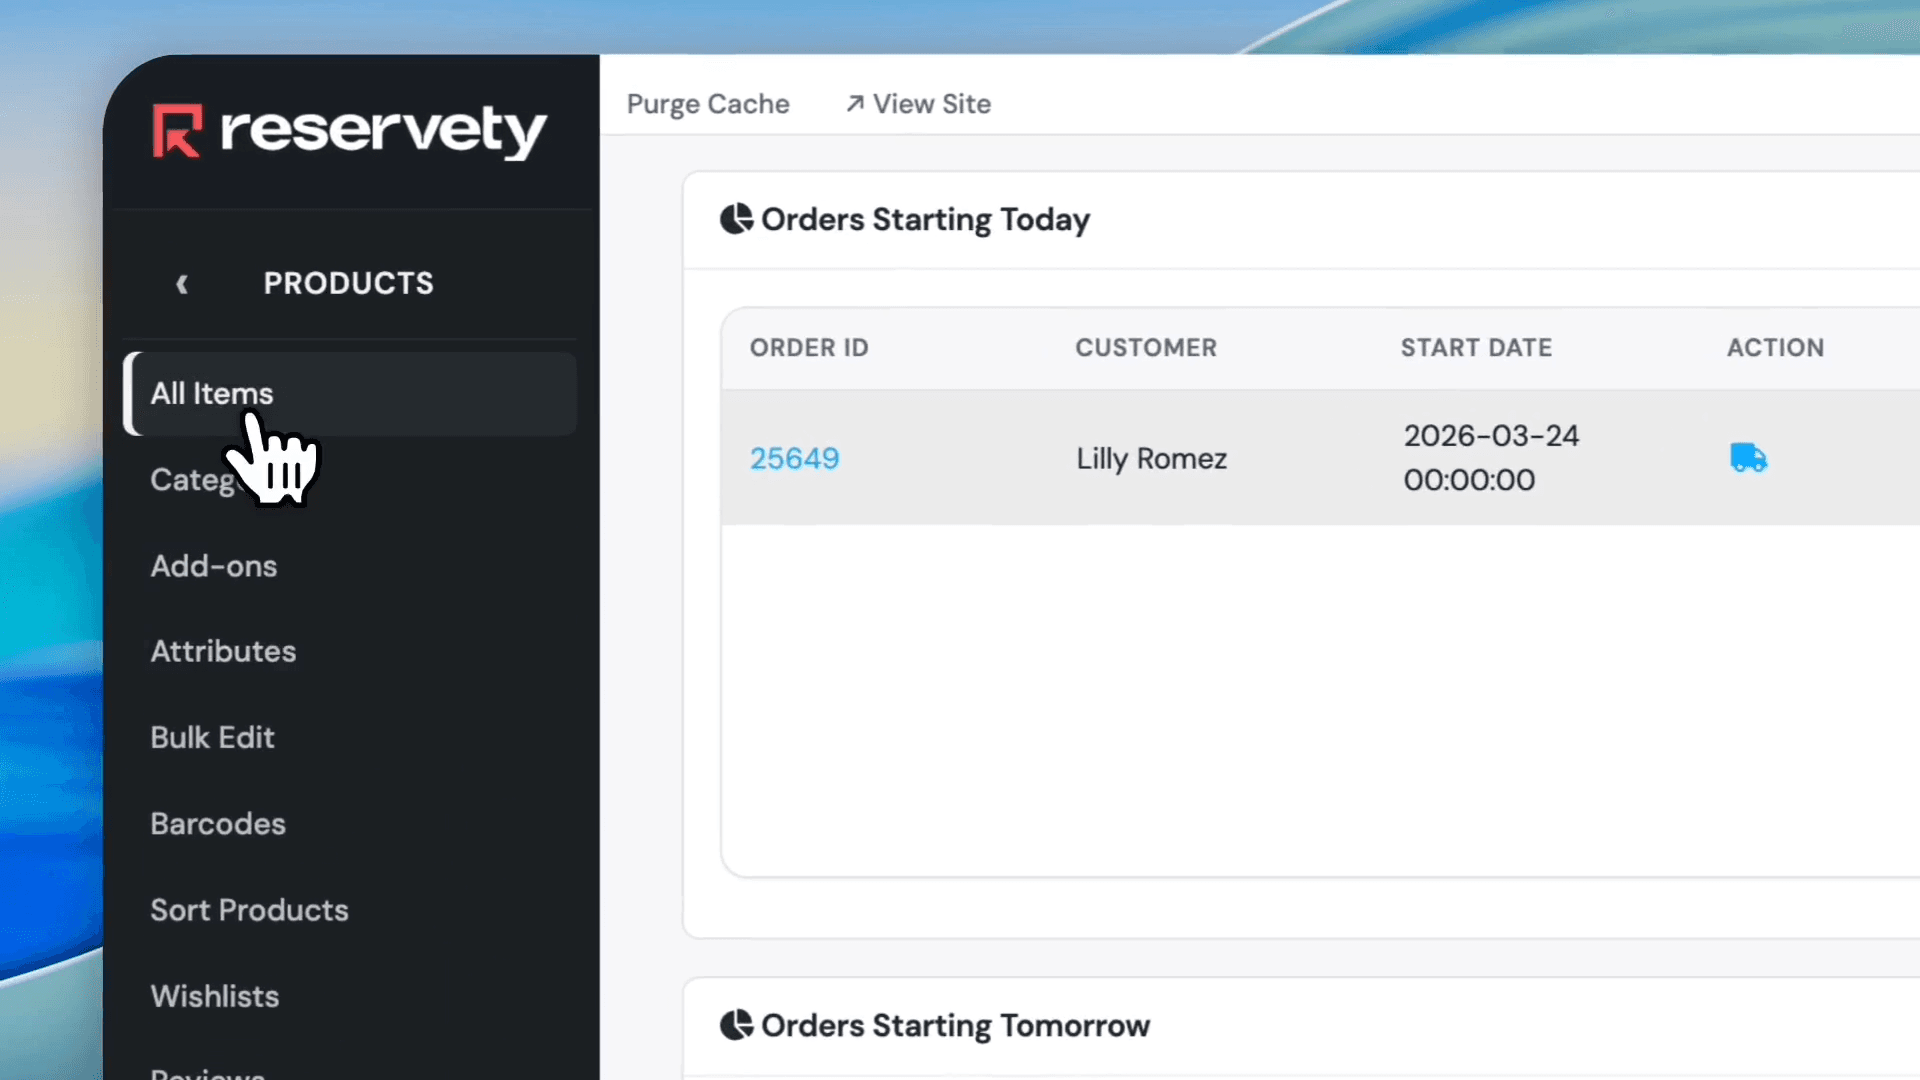Click the ORDER ID column header

point(809,347)
